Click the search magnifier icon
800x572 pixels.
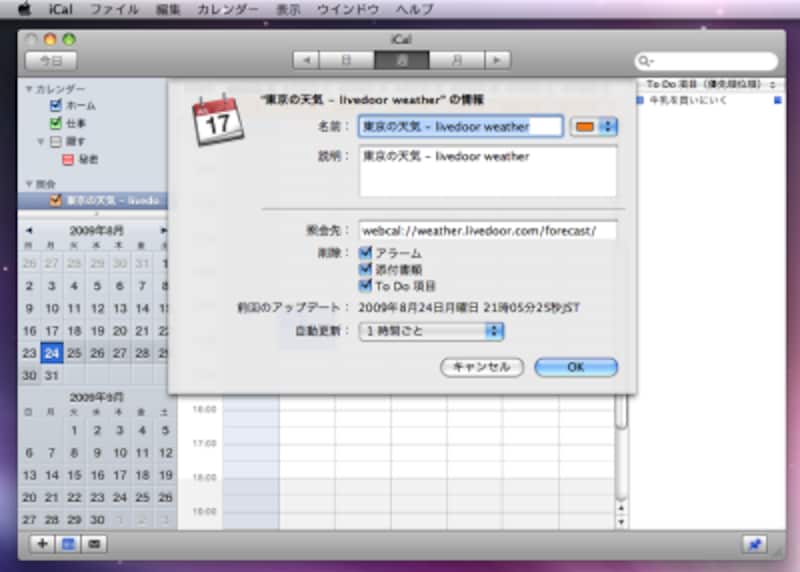650,61
